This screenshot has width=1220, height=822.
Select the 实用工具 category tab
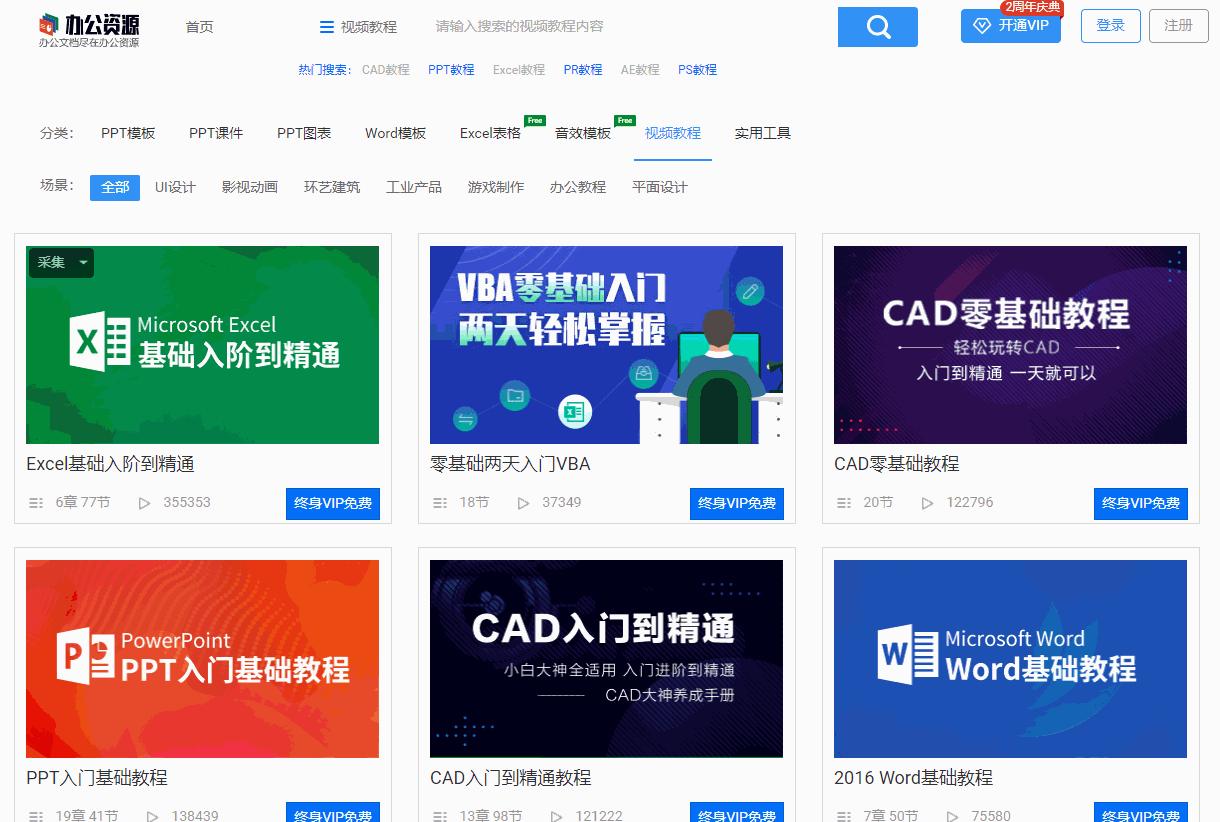[762, 132]
